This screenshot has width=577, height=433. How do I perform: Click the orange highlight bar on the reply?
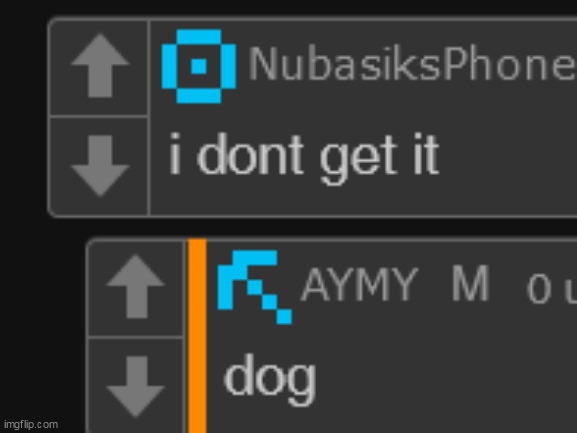(x=197, y=336)
